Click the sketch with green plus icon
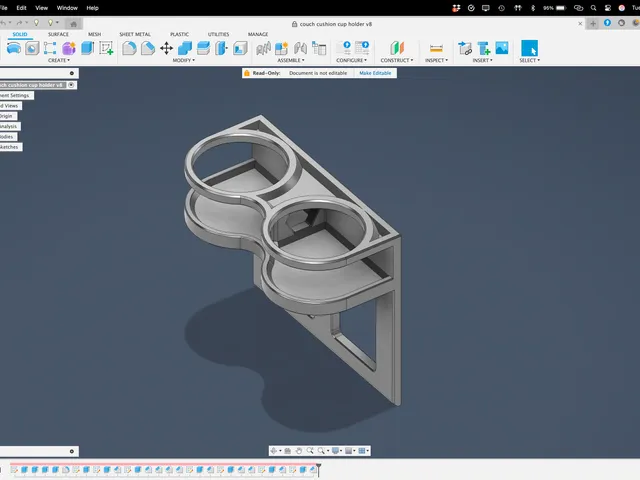Screen dimensions: 640x480 click(x=106, y=48)
